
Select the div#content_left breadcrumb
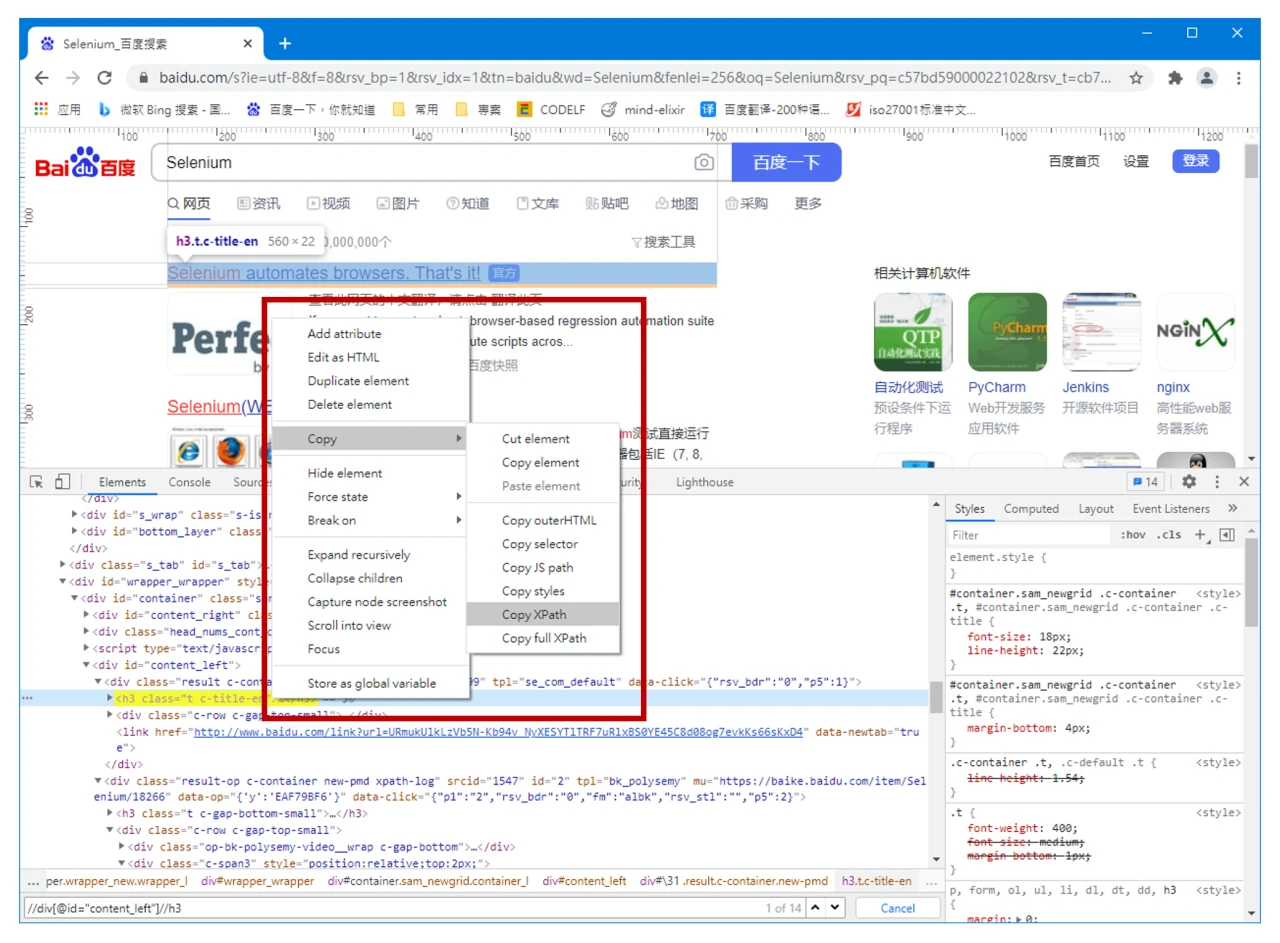[584, 881]
